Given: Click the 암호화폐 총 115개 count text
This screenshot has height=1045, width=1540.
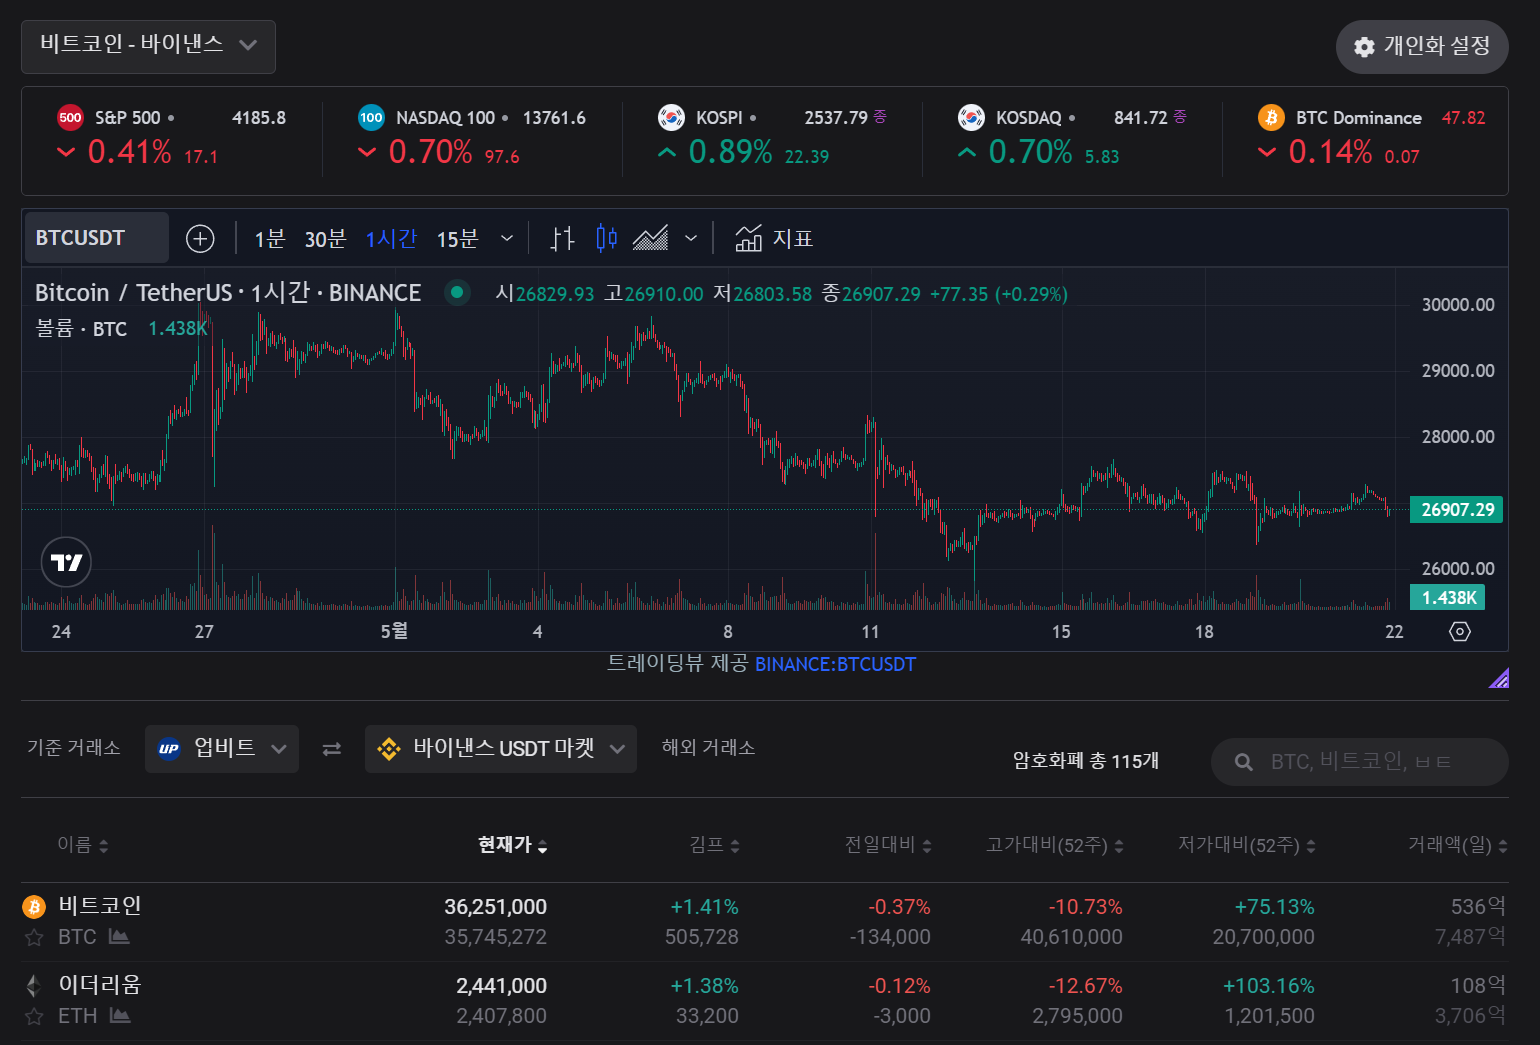Looking at the screenshot, I should pyautogui.click(x=1086, y=761).
